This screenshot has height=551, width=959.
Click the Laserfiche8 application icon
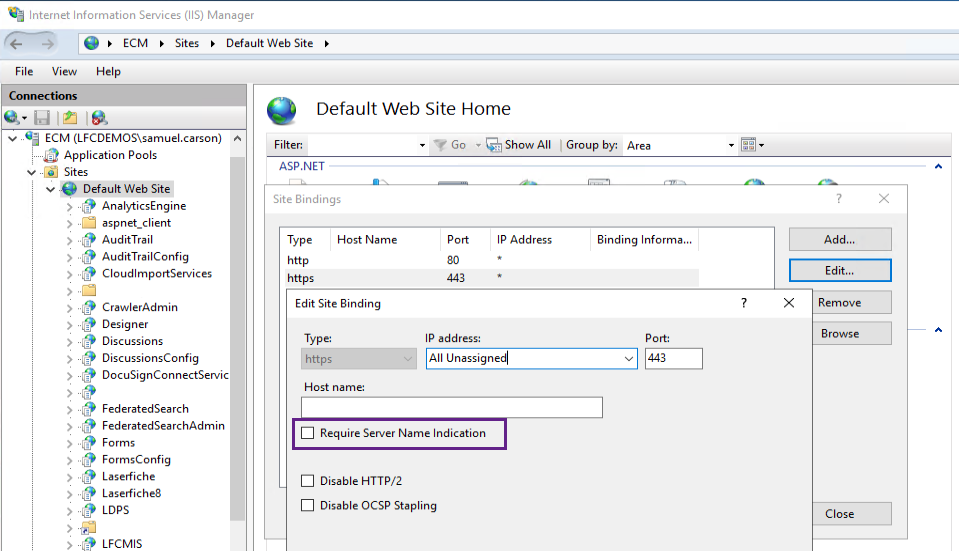[89, 493]
